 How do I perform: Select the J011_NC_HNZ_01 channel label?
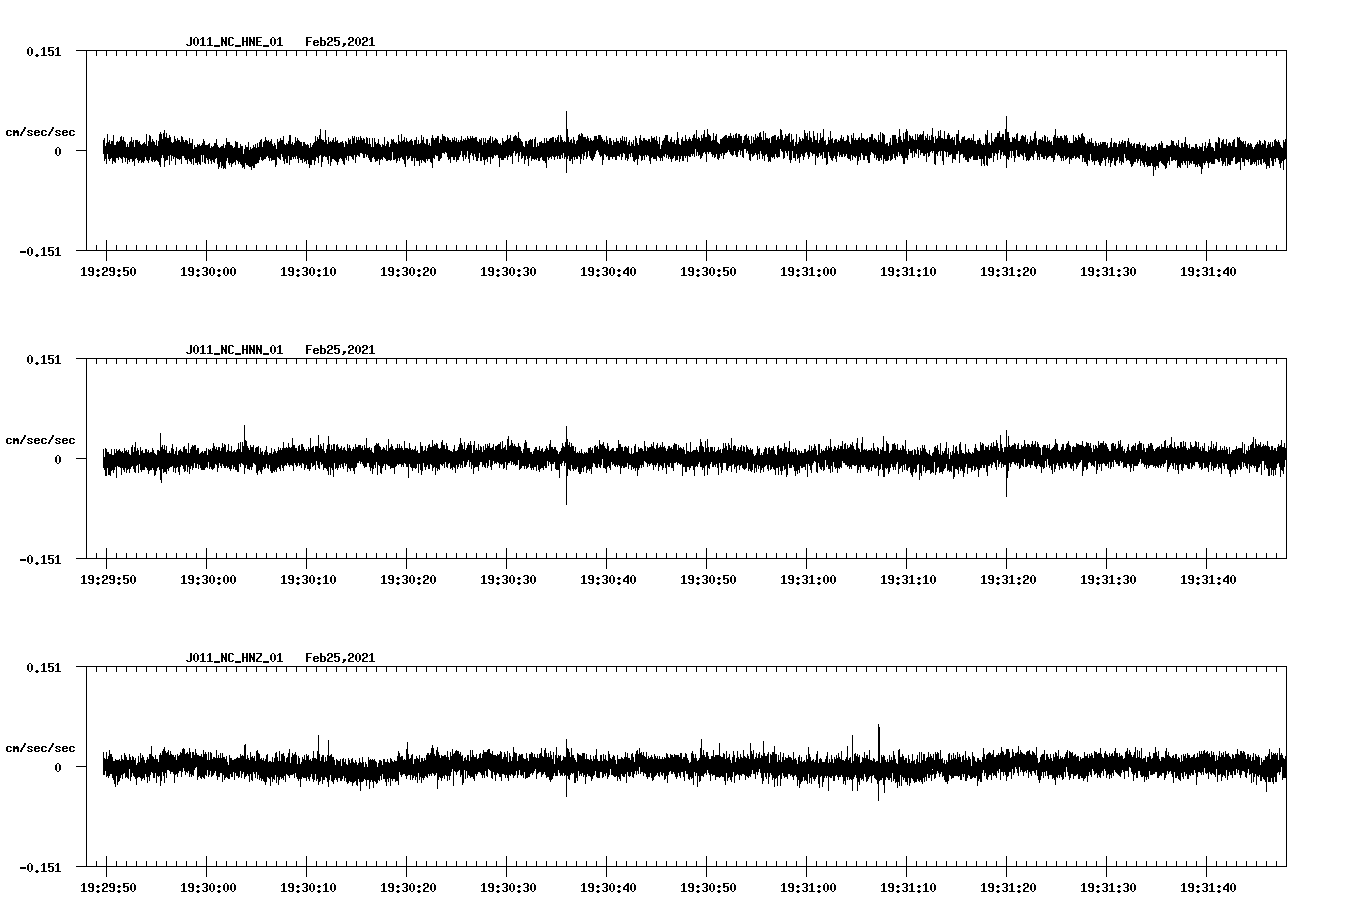[234, 657]
